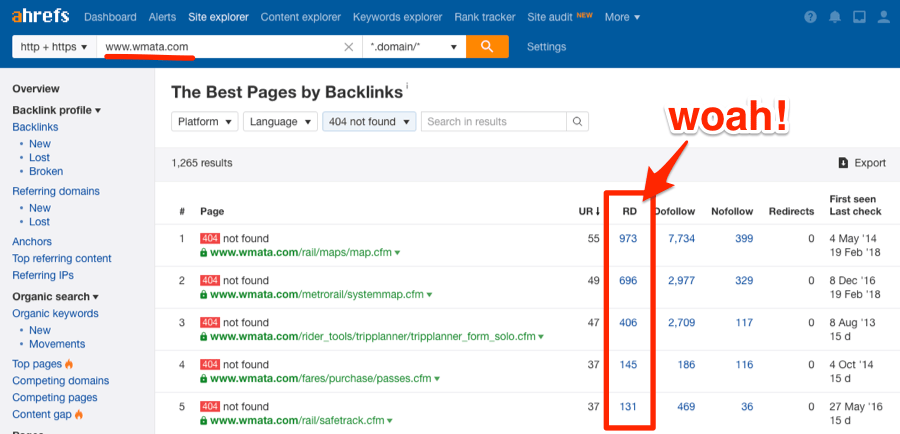Screen dimensions: 900x434
Task: Expand the arrow next to /metrorail/systemmap.cfm
Action: point(429,295)
